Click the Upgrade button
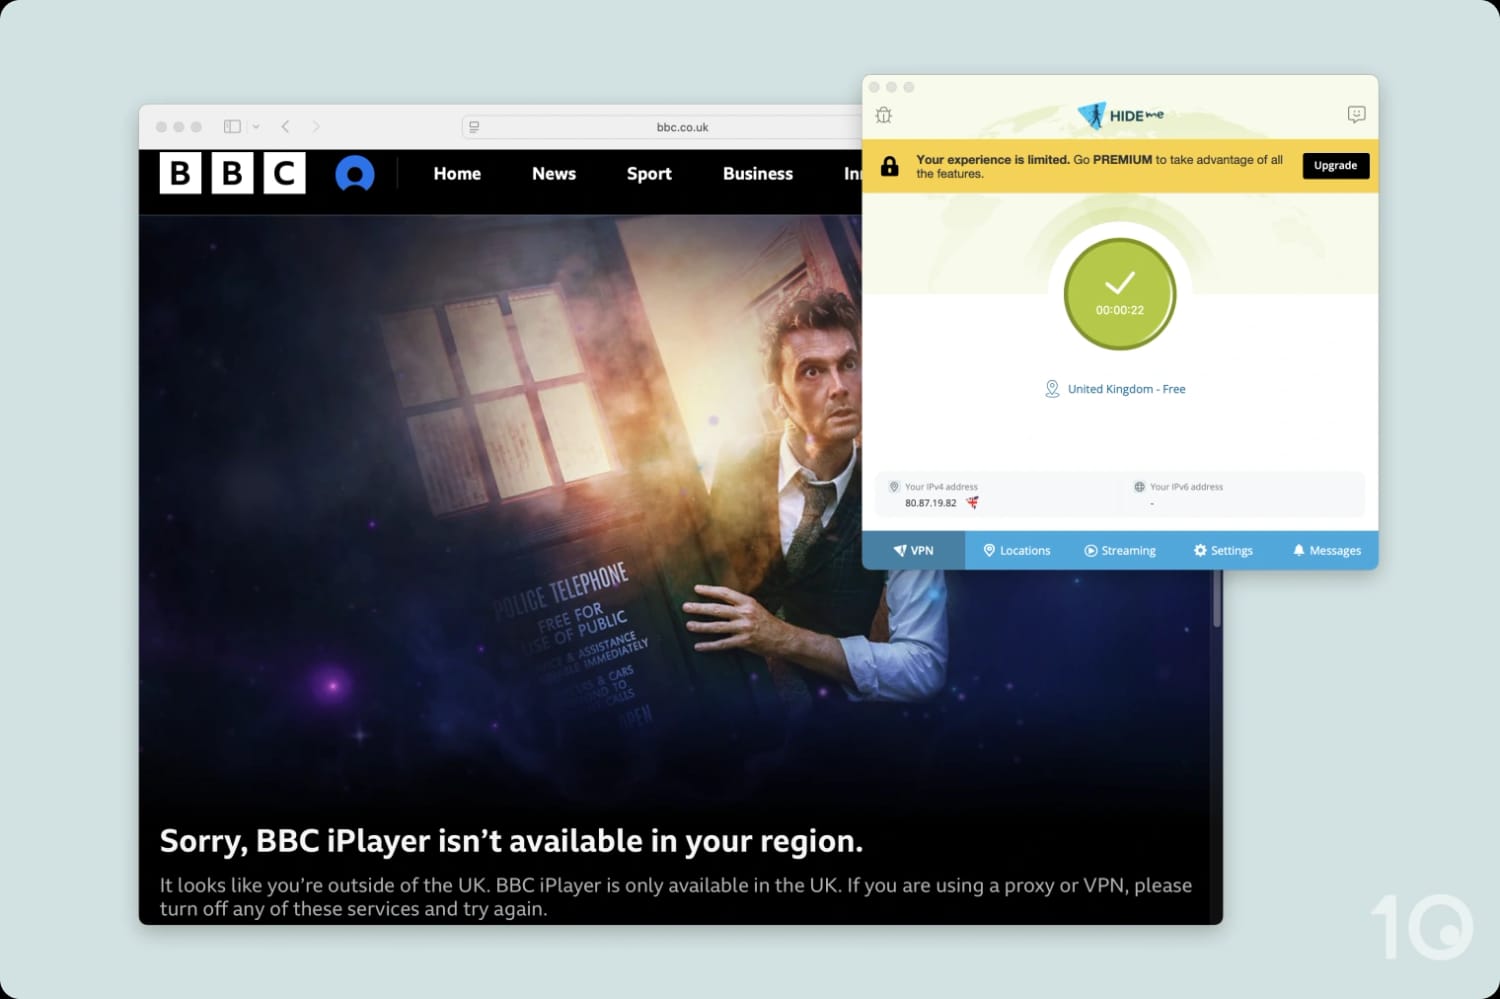1500x999 pixels. (x=1335, y=165)
